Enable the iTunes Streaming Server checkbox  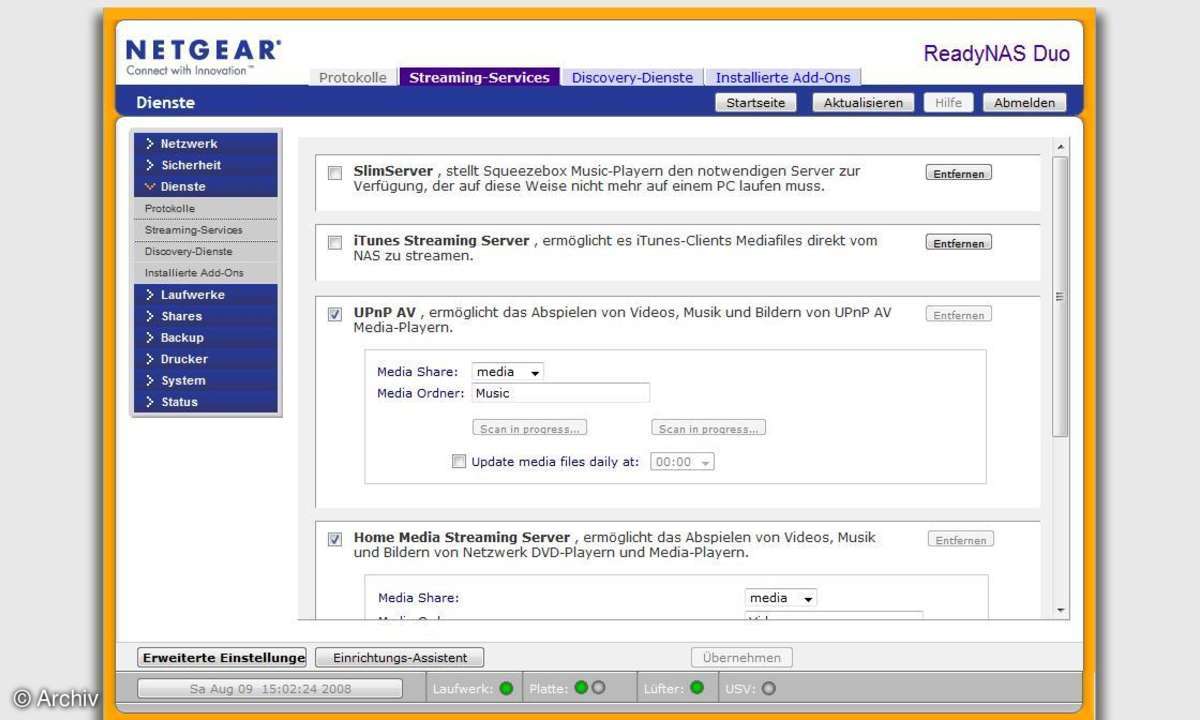point(335,242)
